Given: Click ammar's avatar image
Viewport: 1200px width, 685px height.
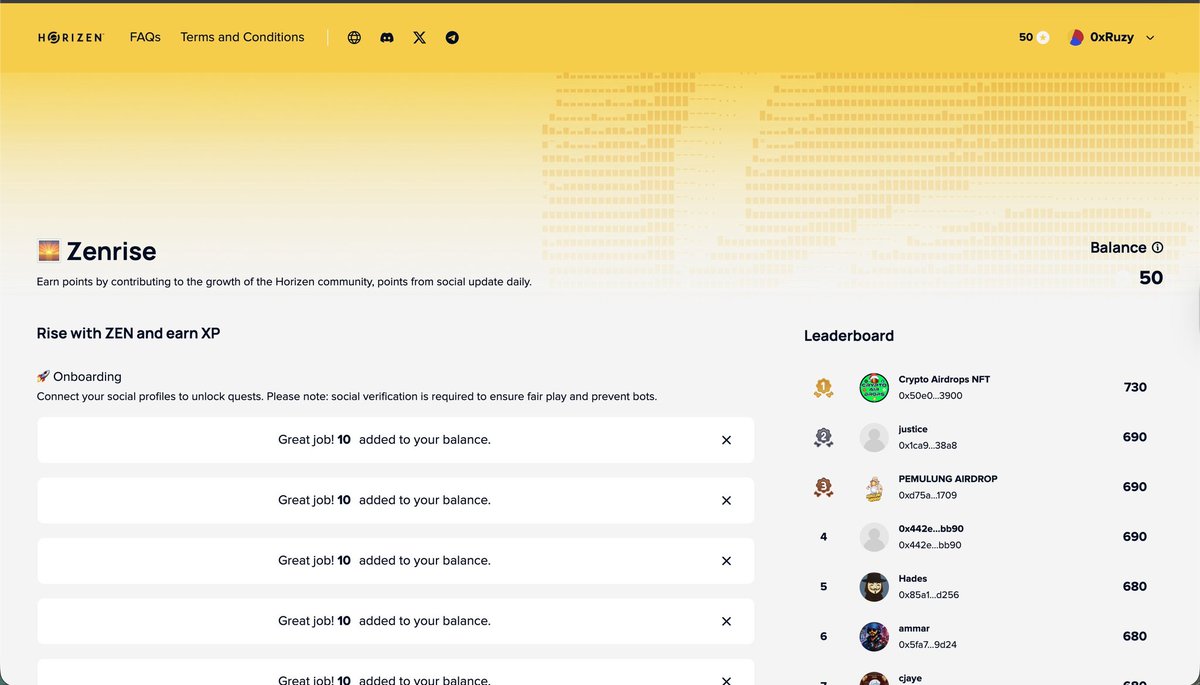Looking at the screenshot, I should tap(874, 637).
